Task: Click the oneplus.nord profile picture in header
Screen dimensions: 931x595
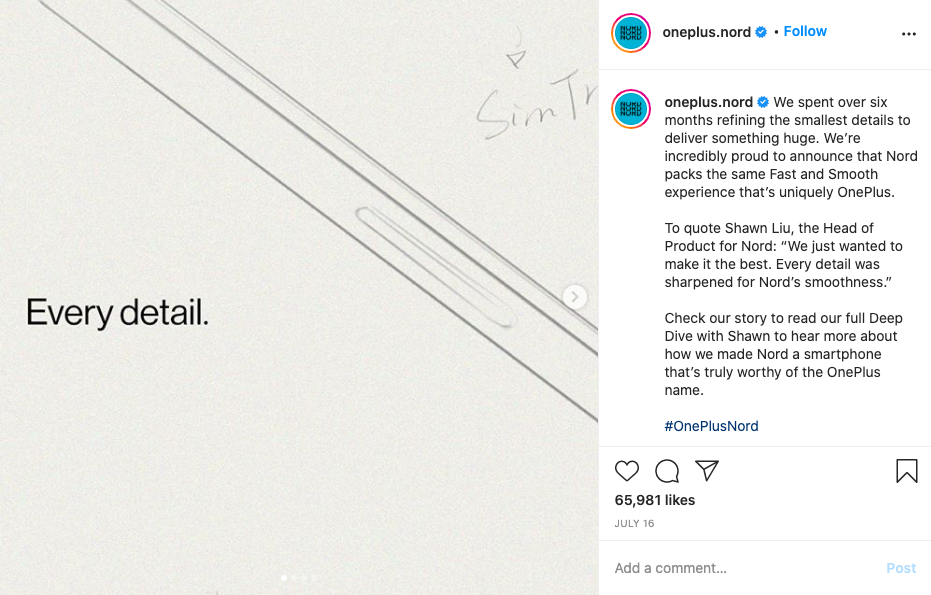Action: coord(631,33)
